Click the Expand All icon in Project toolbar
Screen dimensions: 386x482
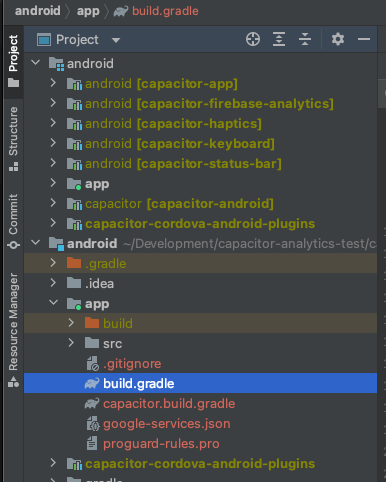[x=279, y=39]
